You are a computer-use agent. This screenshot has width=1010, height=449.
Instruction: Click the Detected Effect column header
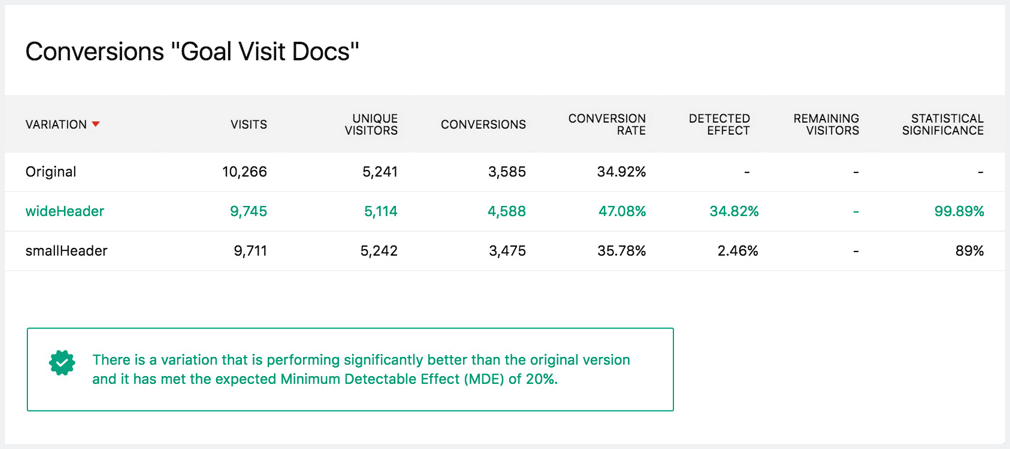coord(719,124)
